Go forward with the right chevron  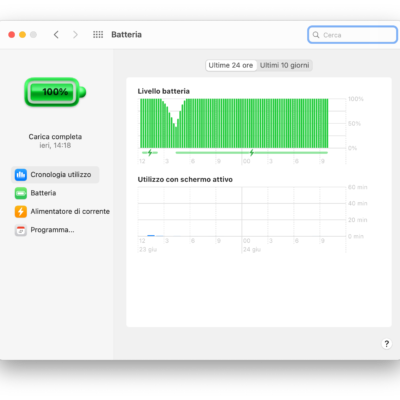75,35
